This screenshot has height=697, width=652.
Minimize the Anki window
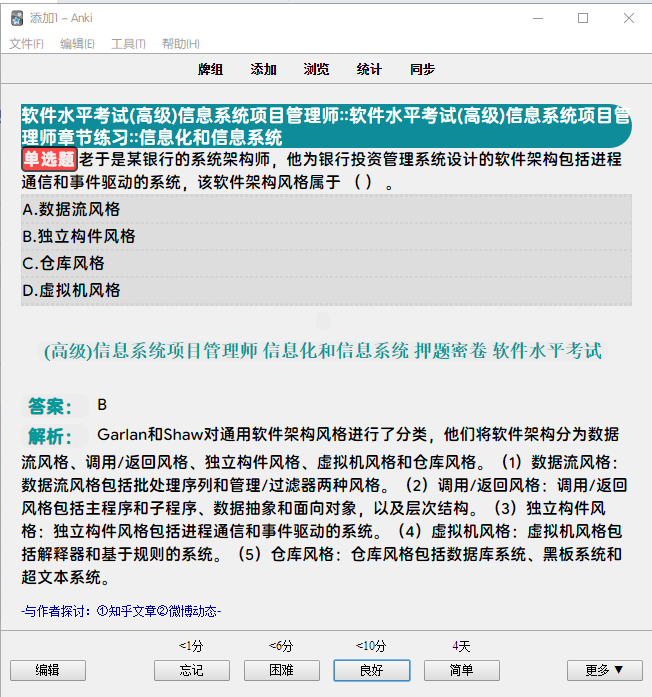coord(538,18)
